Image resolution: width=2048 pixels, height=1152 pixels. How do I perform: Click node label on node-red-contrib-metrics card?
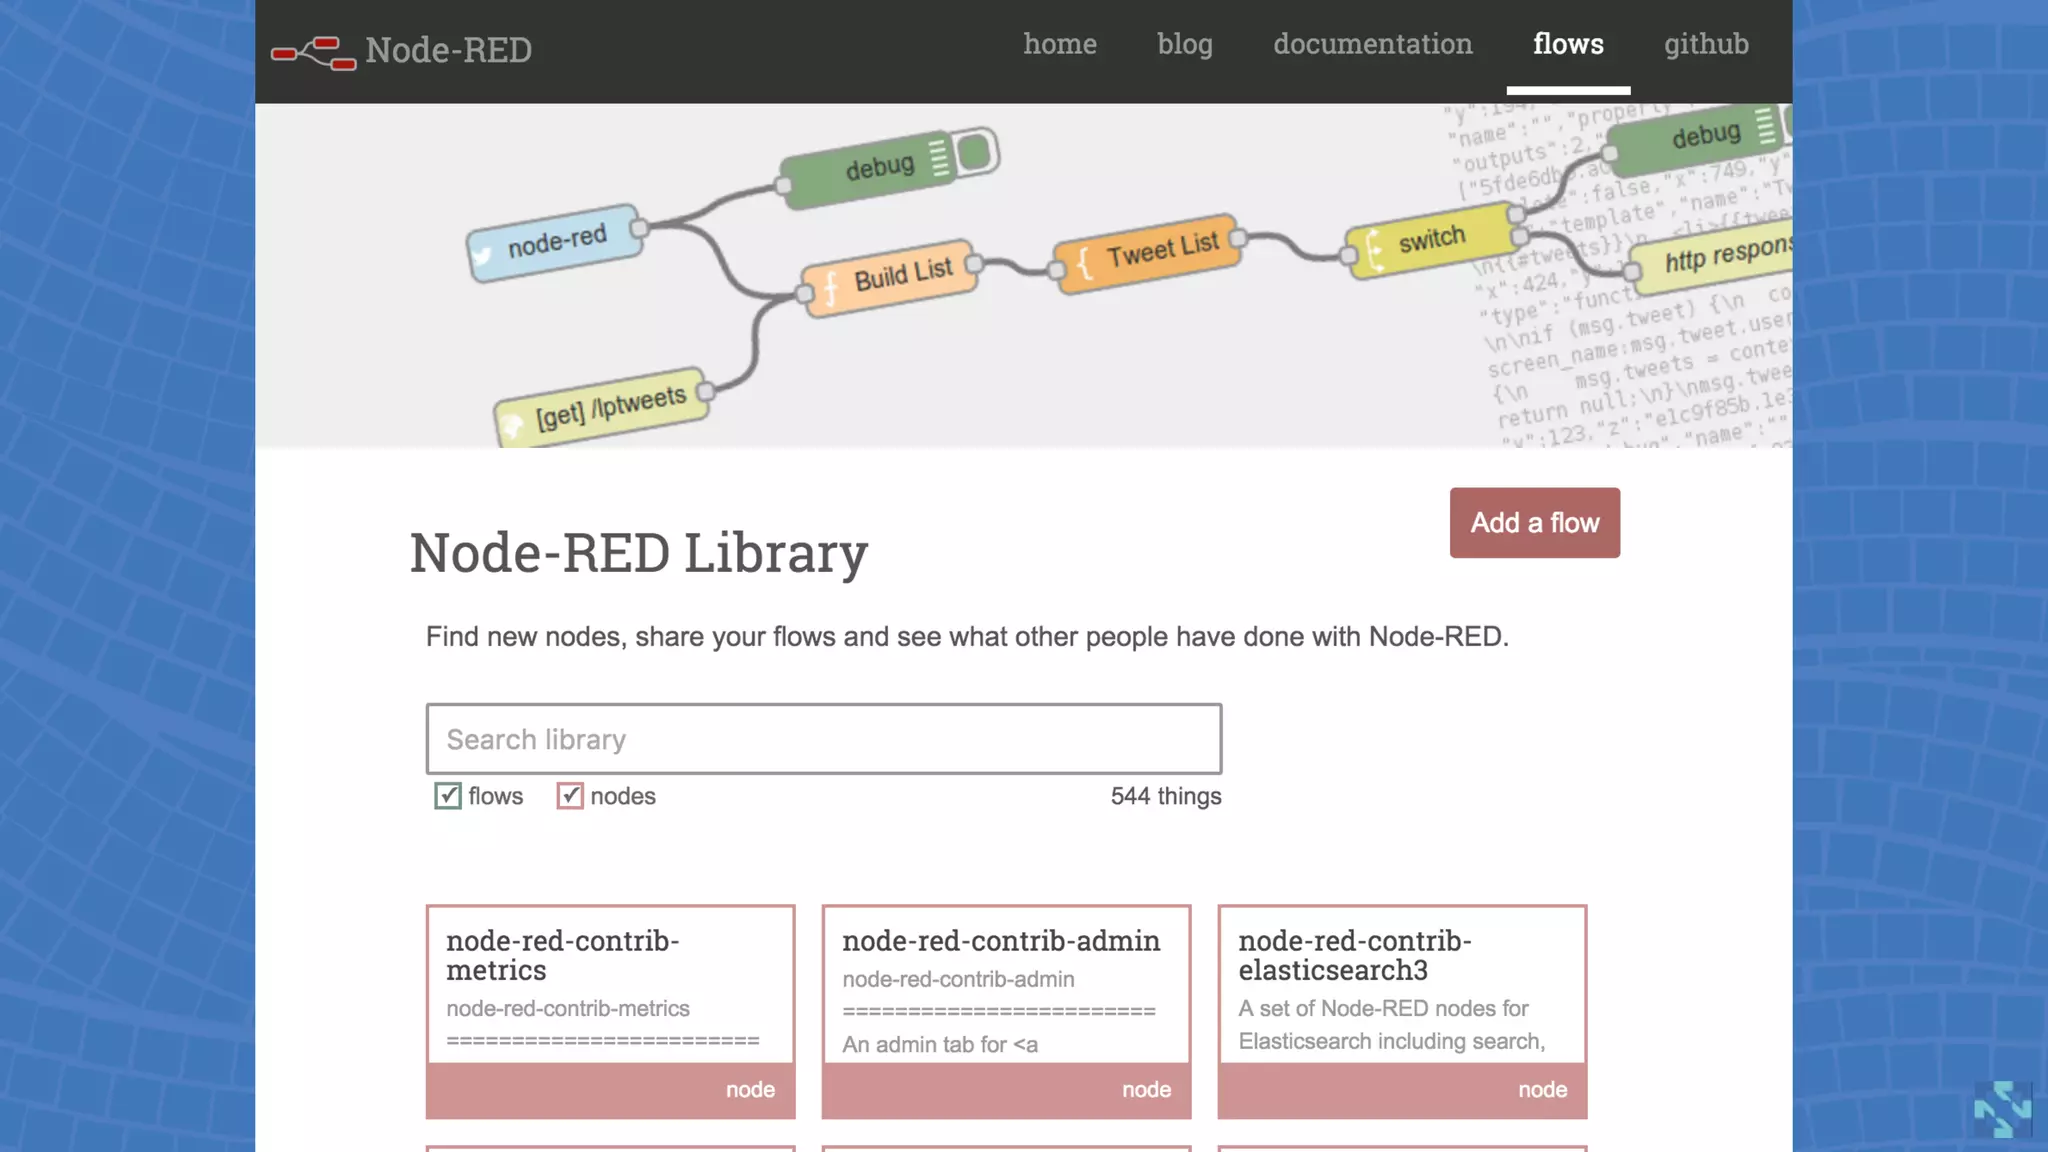pyautogui.click(x=750, y=1090)
